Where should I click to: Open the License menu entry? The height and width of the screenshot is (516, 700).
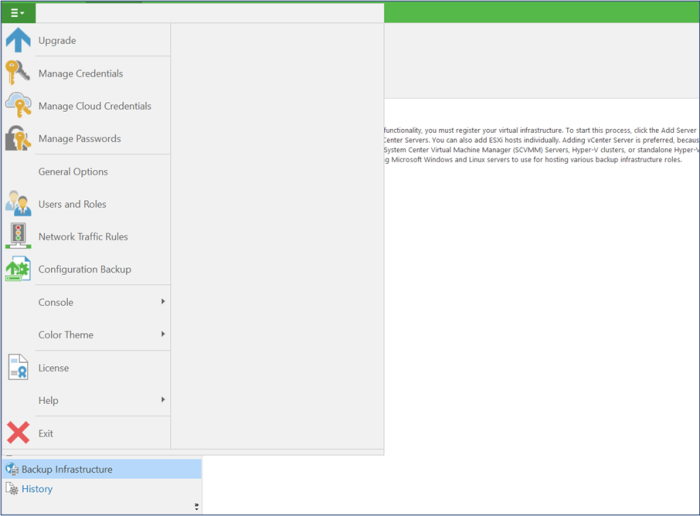pyautogui.click(x=54, y=368)
